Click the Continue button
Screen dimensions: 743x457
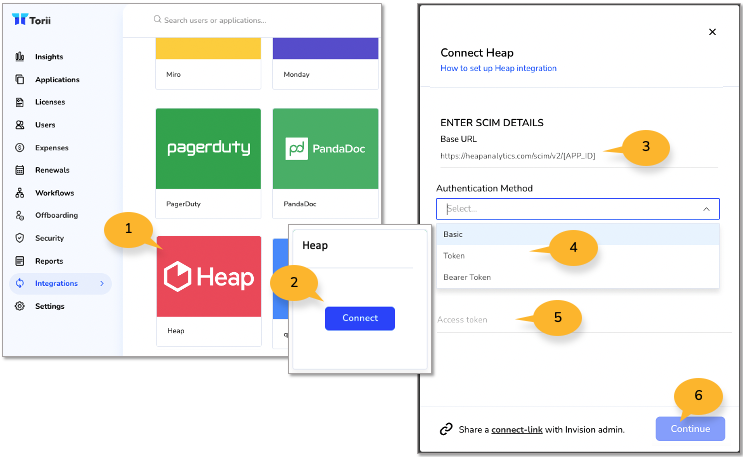[690, 429]
